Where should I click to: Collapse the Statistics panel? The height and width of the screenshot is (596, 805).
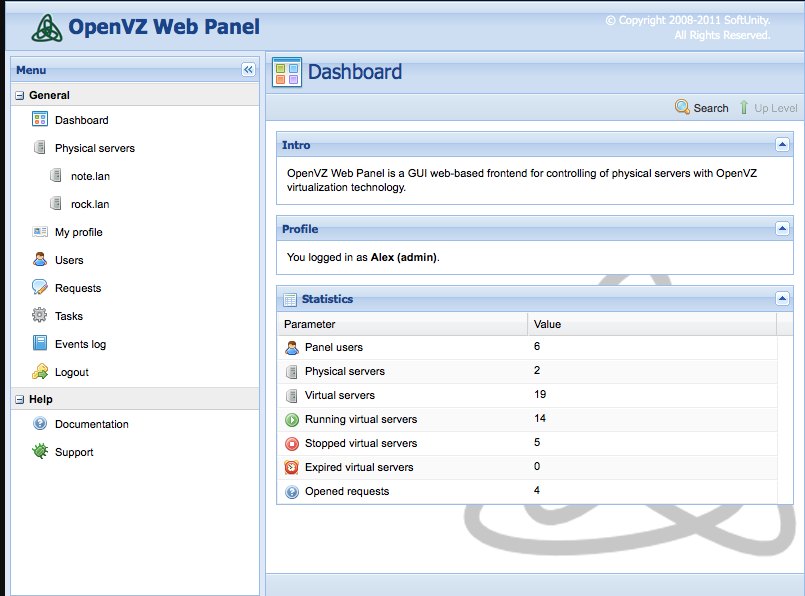(x=782, y=298)
